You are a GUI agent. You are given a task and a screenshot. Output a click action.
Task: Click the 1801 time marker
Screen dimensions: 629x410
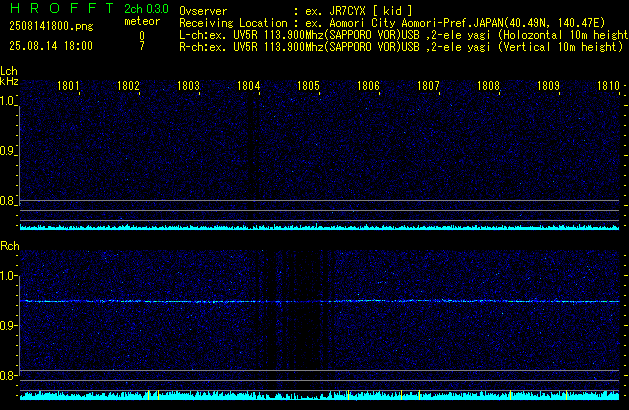(68, 86)
